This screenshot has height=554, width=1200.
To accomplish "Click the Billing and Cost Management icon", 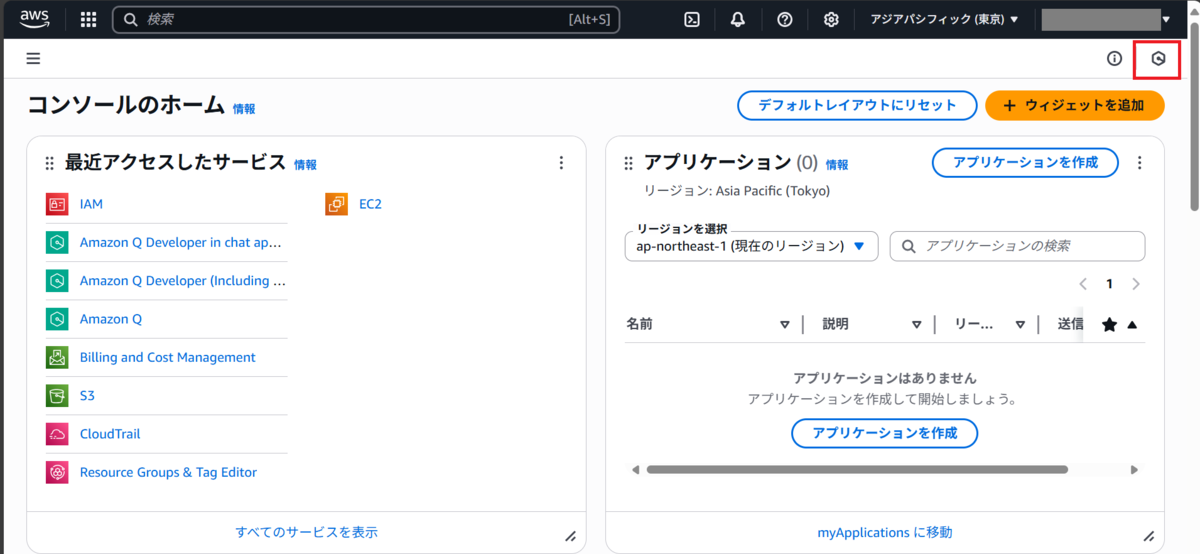I will (57, 357).
